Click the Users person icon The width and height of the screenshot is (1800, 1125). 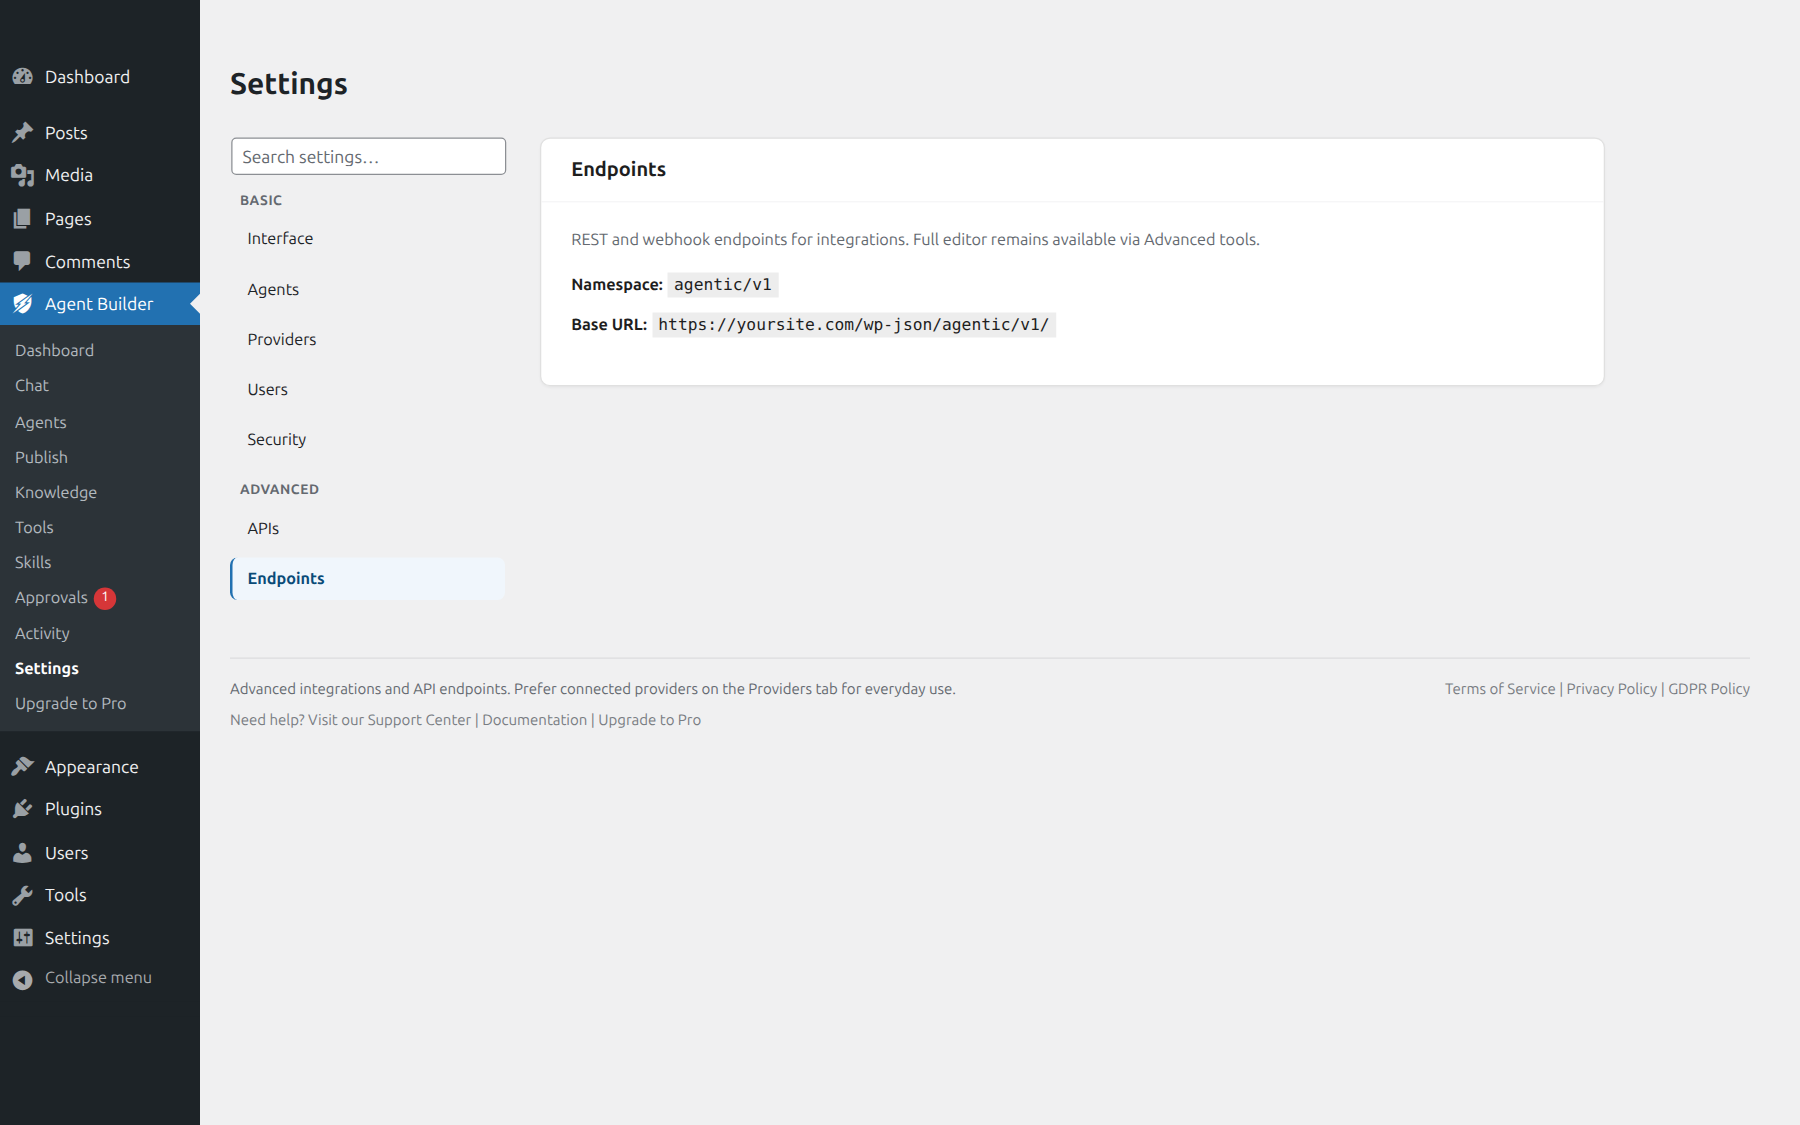(22, 853)
